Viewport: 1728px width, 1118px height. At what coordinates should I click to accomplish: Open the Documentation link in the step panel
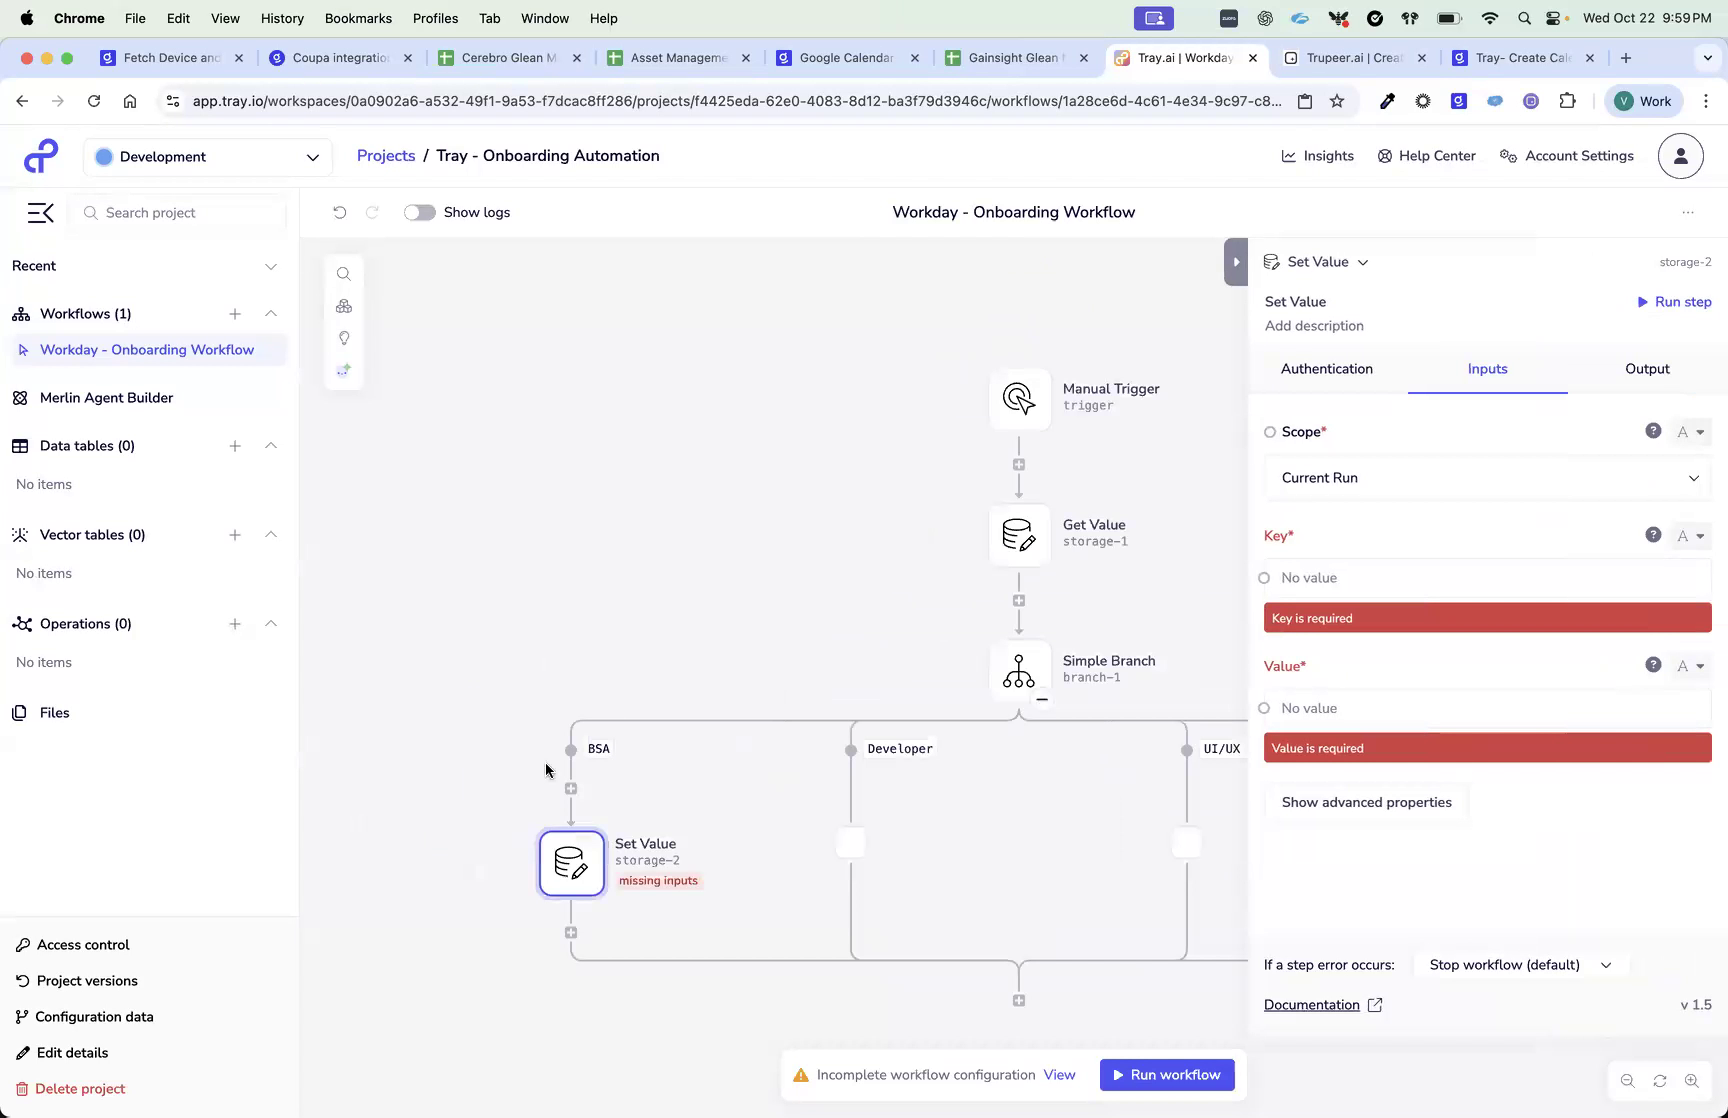click(x=1312, y=1004)
